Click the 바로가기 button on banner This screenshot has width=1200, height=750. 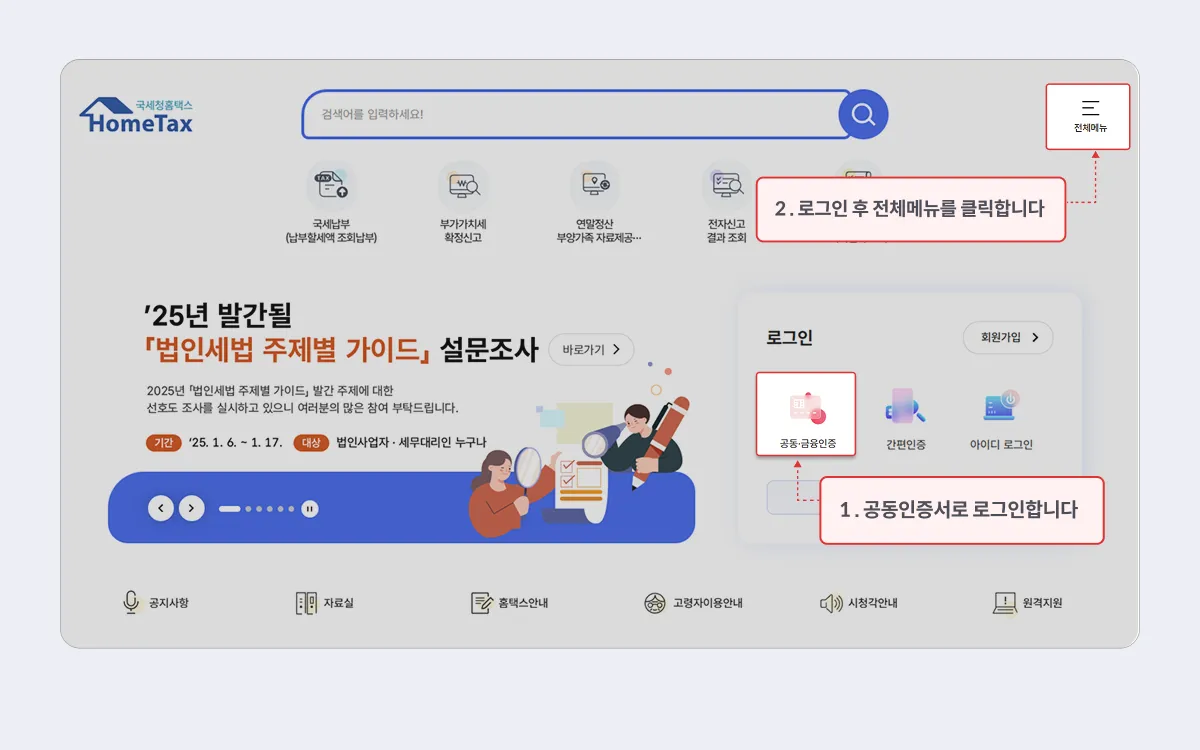[591, 349]
